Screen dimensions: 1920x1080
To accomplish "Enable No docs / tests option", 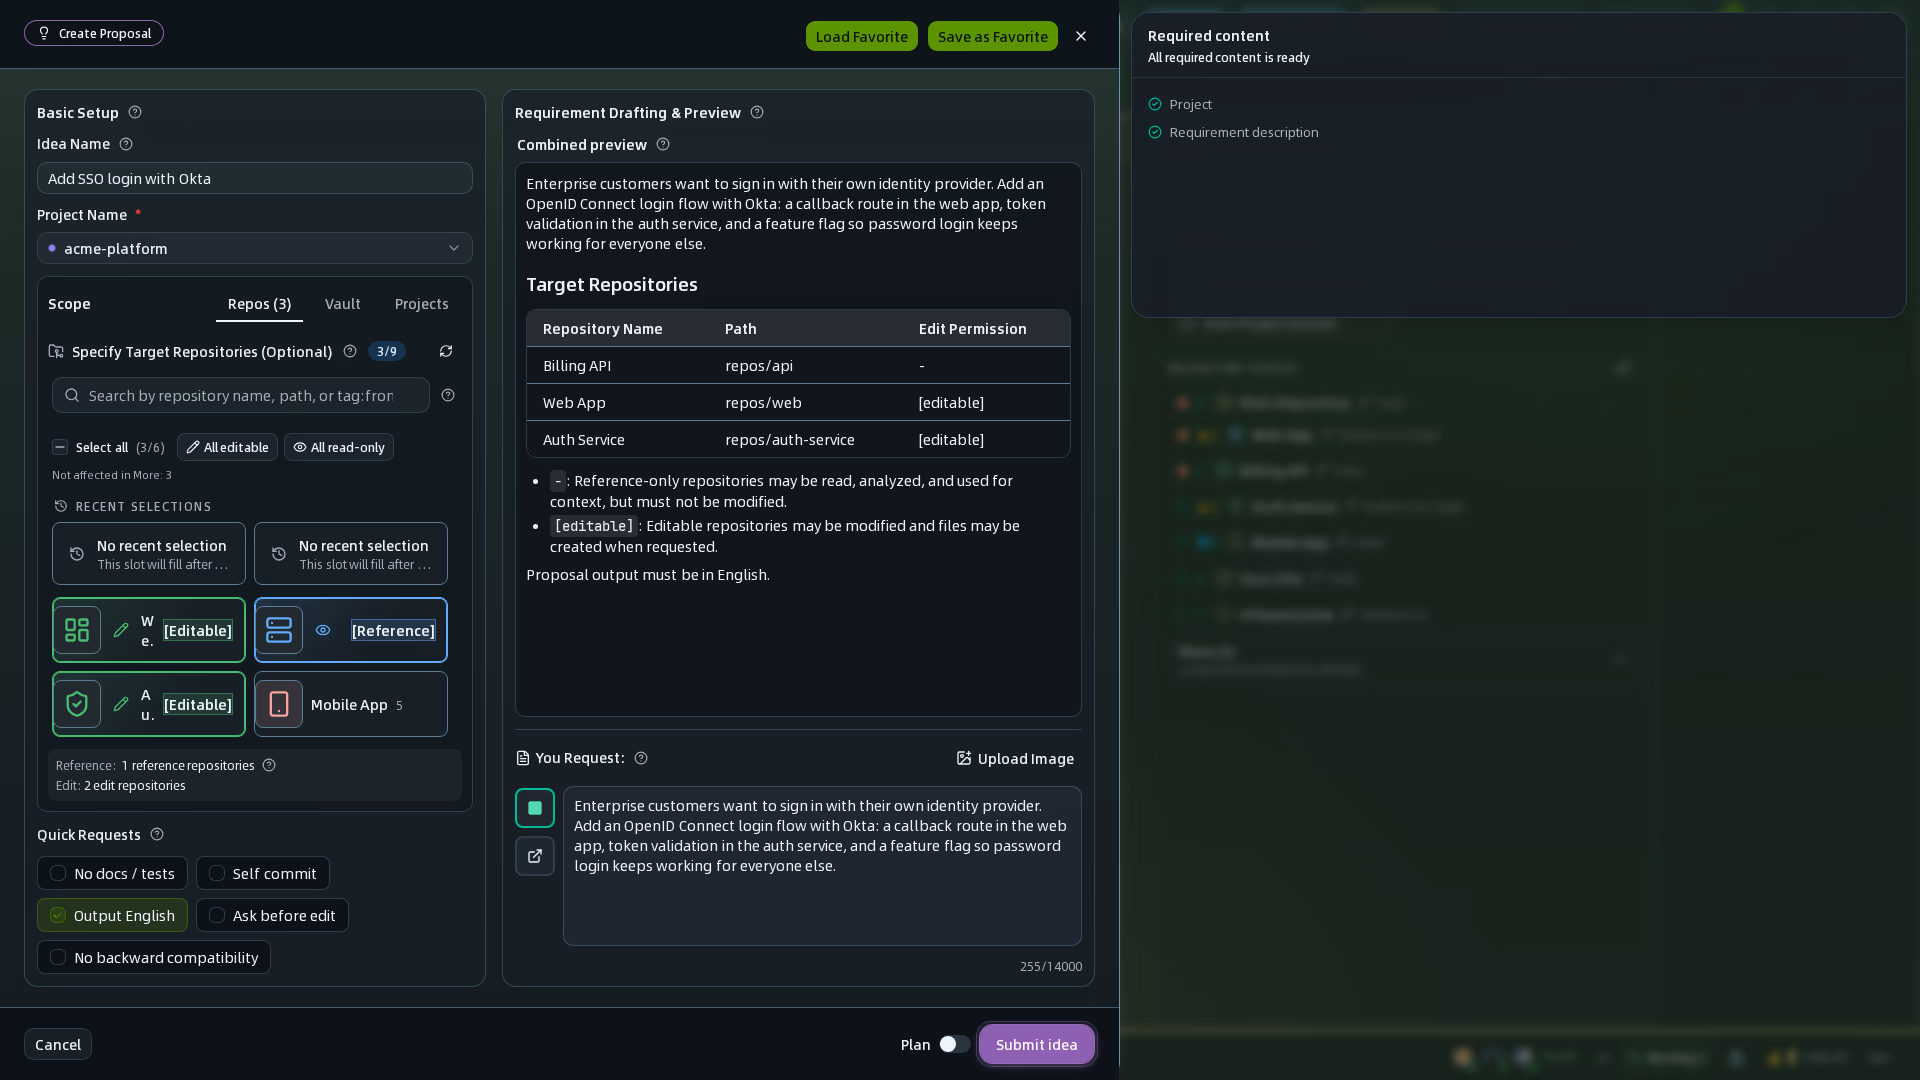I will click(x=112, y=873).
